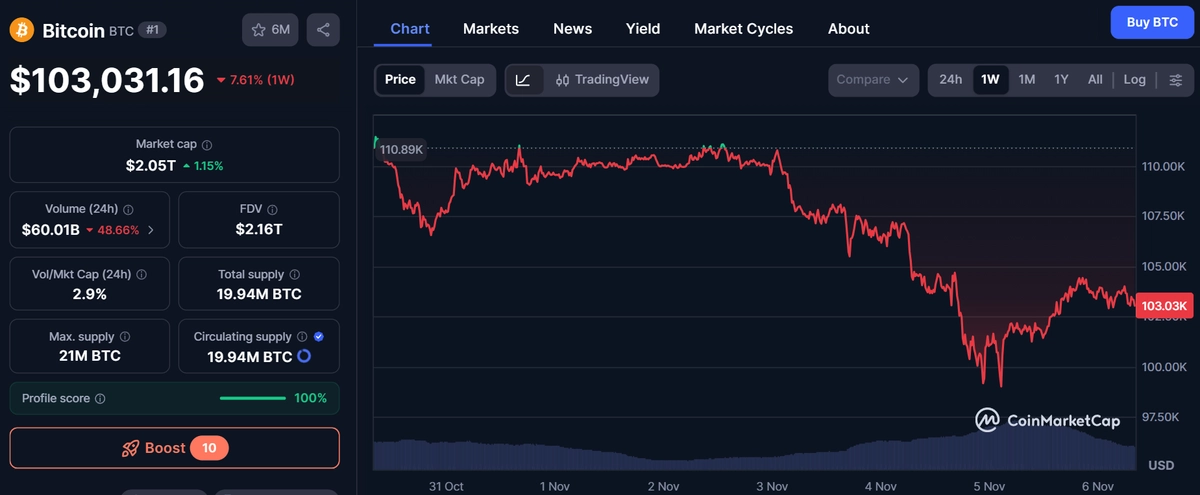Click the Profile score progress bar
The image size is (1200, 495).
pyautogui.click(x=253, y=398)
